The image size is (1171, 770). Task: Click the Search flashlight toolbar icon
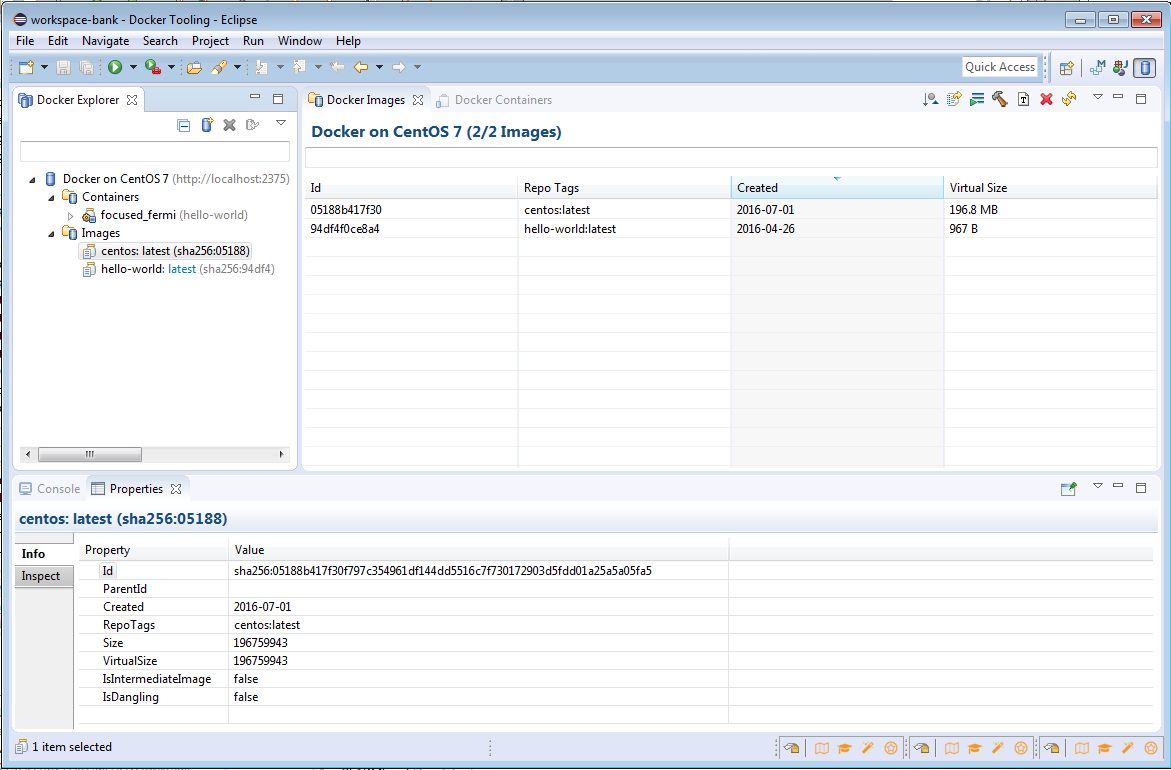pos(219,67)
